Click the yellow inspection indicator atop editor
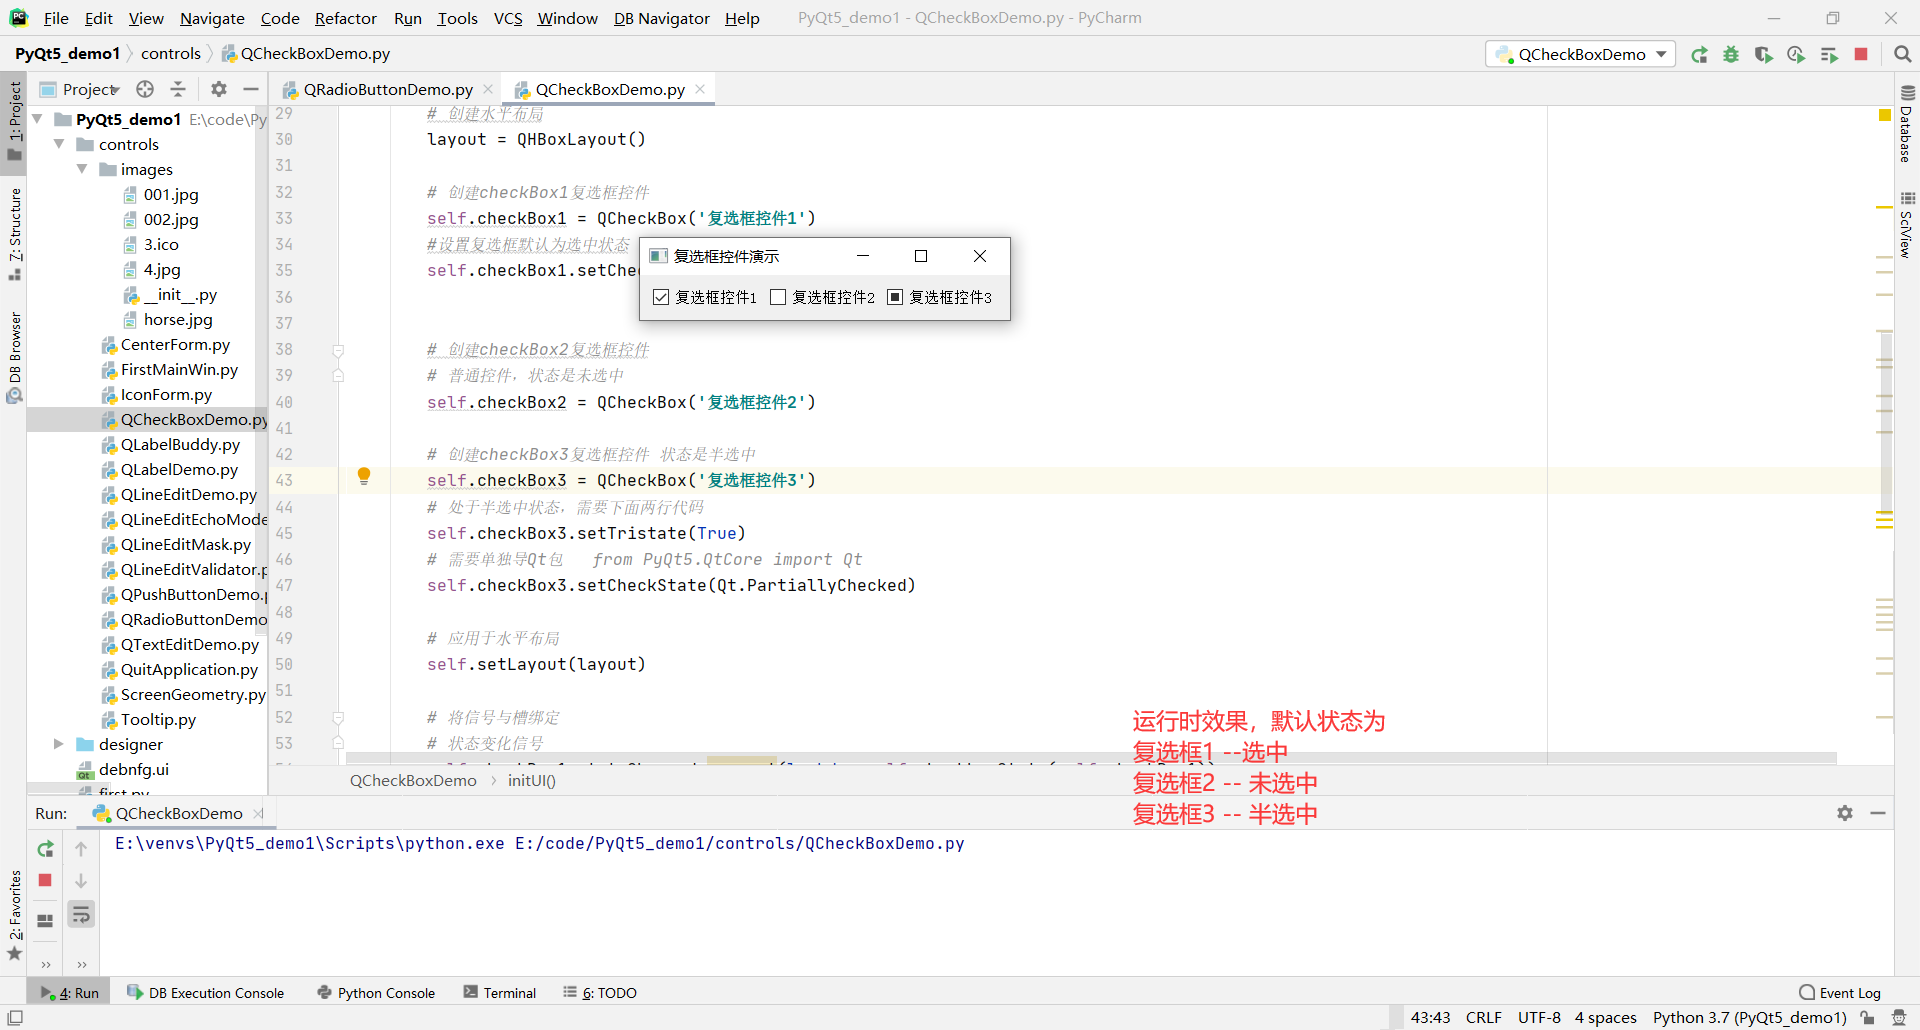This screenshot has height=1030, width=1920. coord(1884,116)
